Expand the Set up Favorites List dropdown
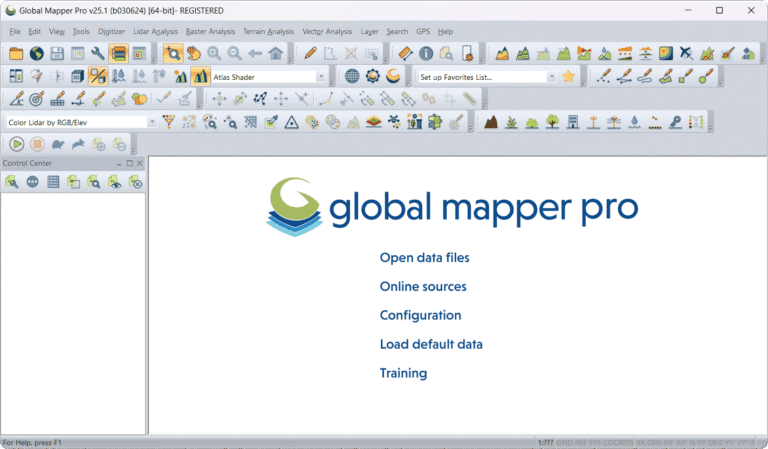 [x=552, y=77]
